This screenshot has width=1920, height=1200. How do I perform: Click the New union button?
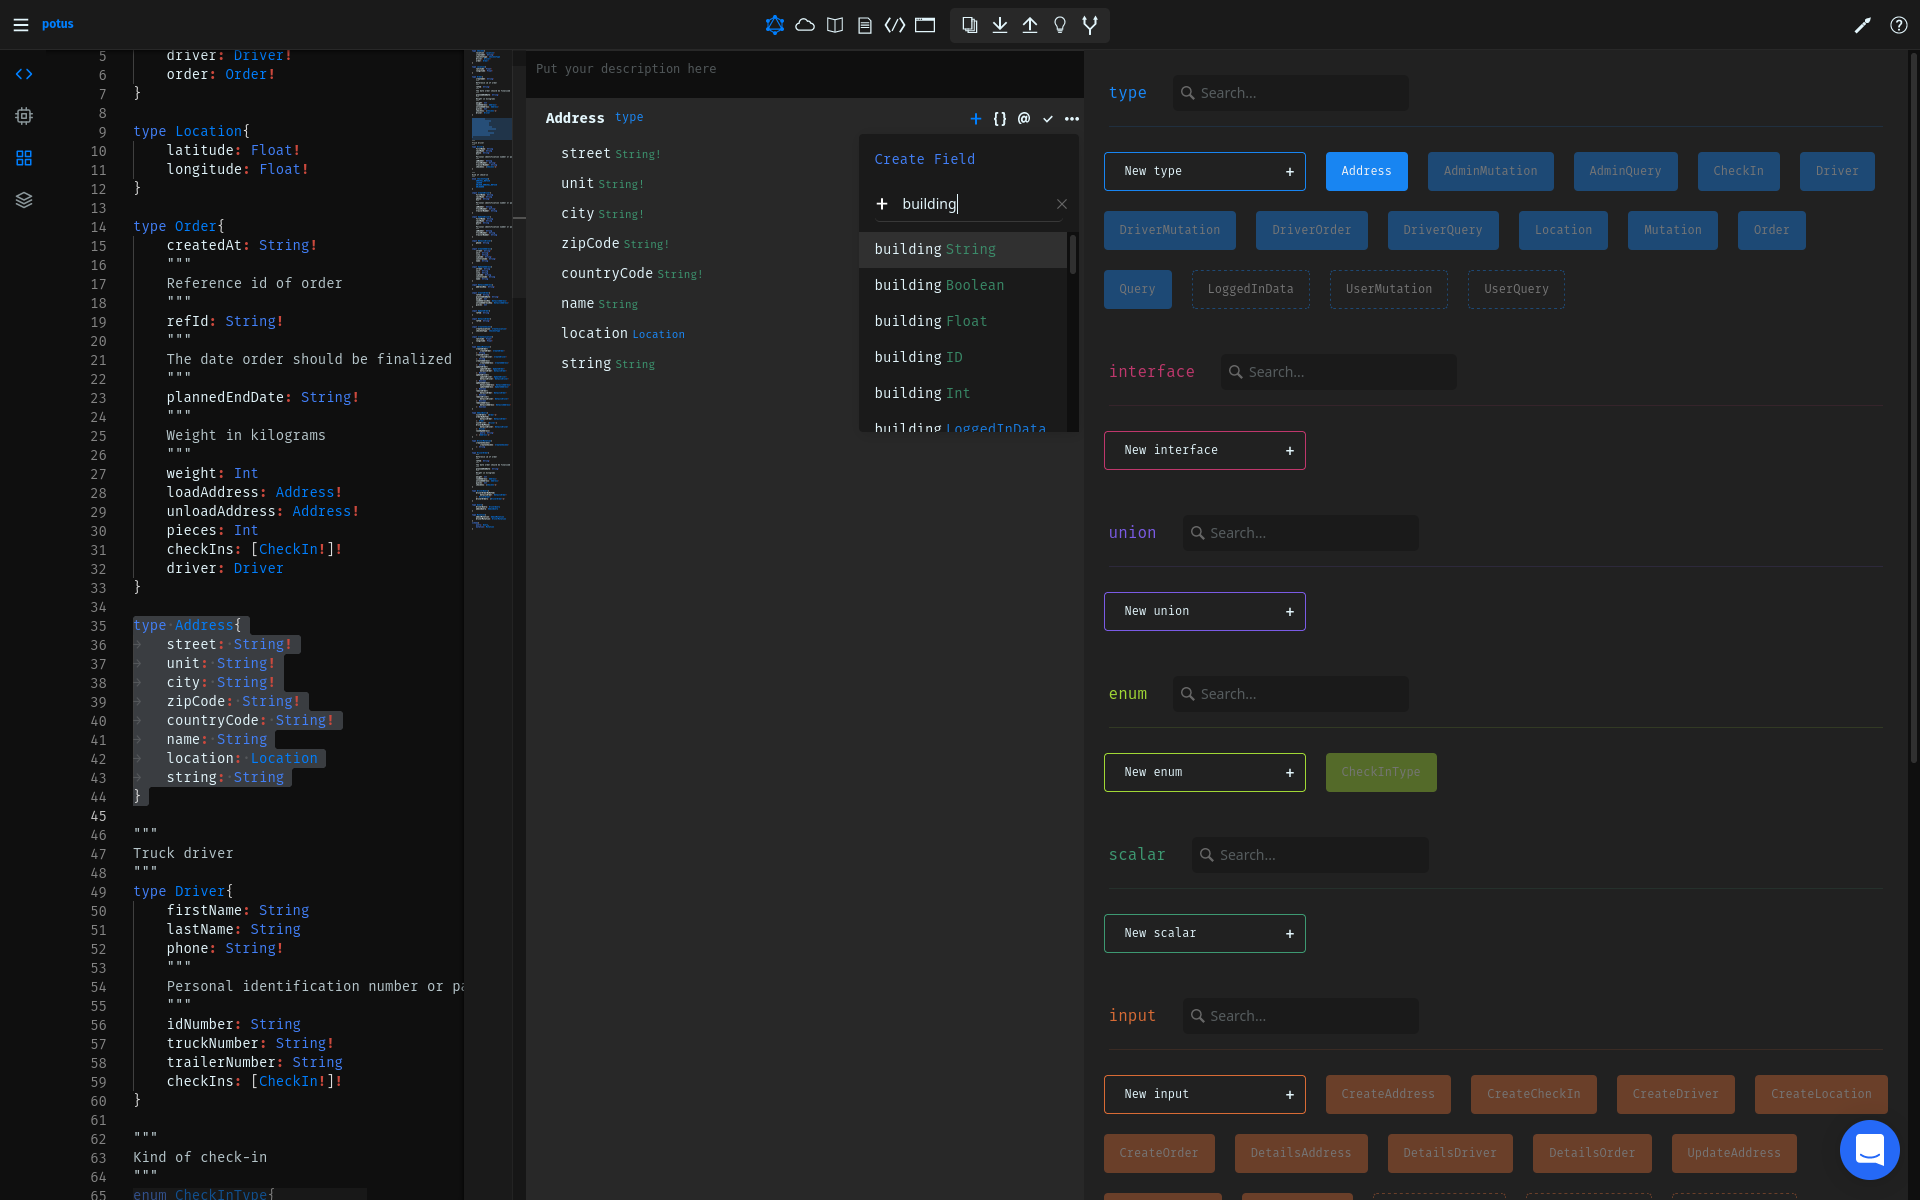(x=1204, y=611)
